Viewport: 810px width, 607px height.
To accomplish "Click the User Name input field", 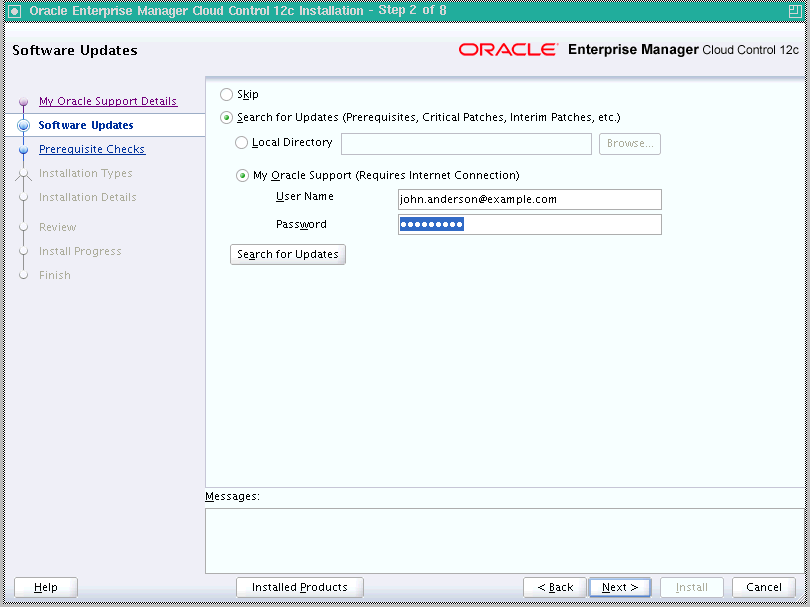I will click(x=529, y=199).
